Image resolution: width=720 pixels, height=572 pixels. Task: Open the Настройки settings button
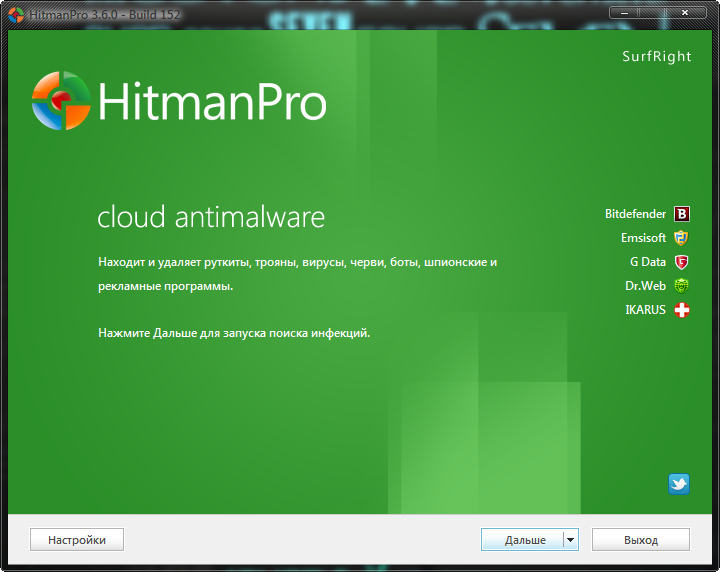(x=77, y=540)
